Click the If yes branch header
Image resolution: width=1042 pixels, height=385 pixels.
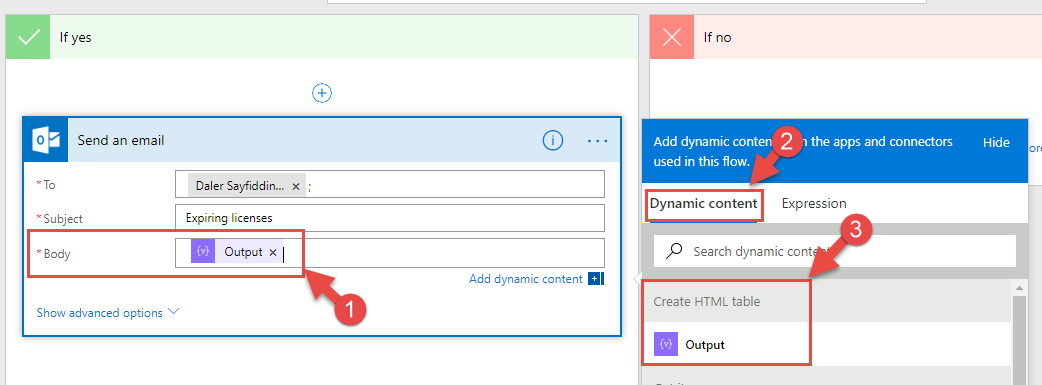[x=322, y=37]
